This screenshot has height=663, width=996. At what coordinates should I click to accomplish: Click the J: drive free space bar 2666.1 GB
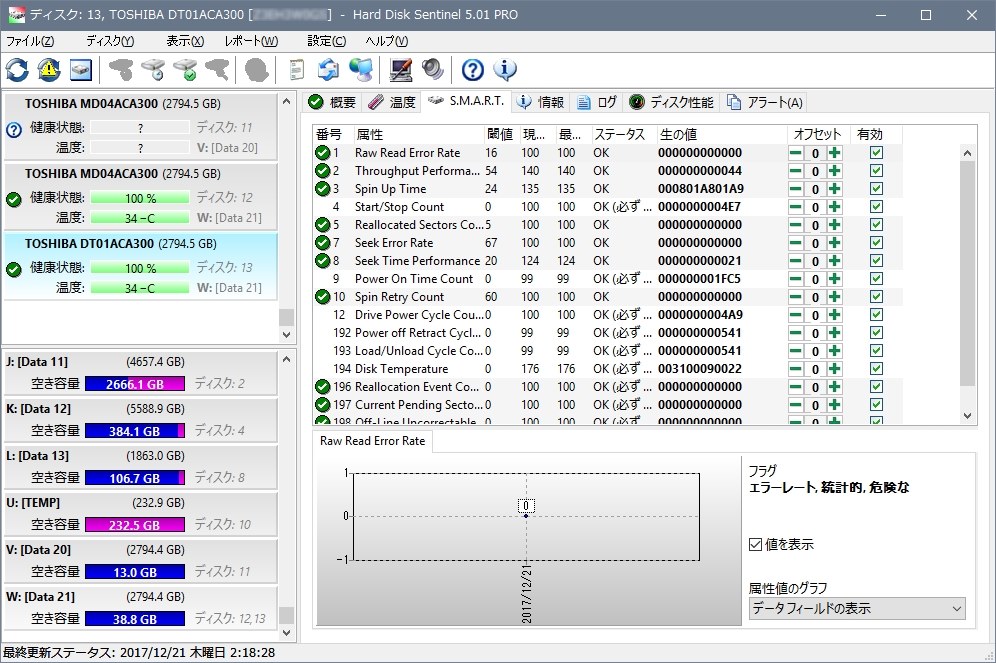click(135, 384)
